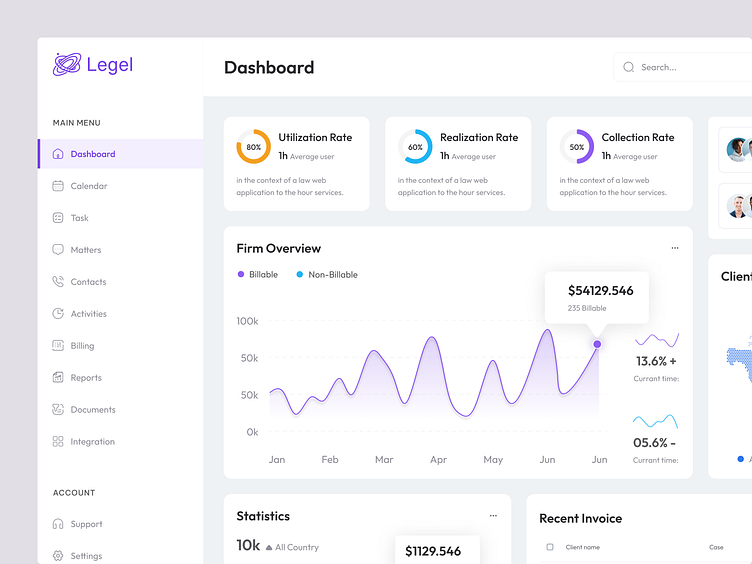The image size is (752, 564).
Task: Expand the Statistics card options menu
Action: pos(493,516)
